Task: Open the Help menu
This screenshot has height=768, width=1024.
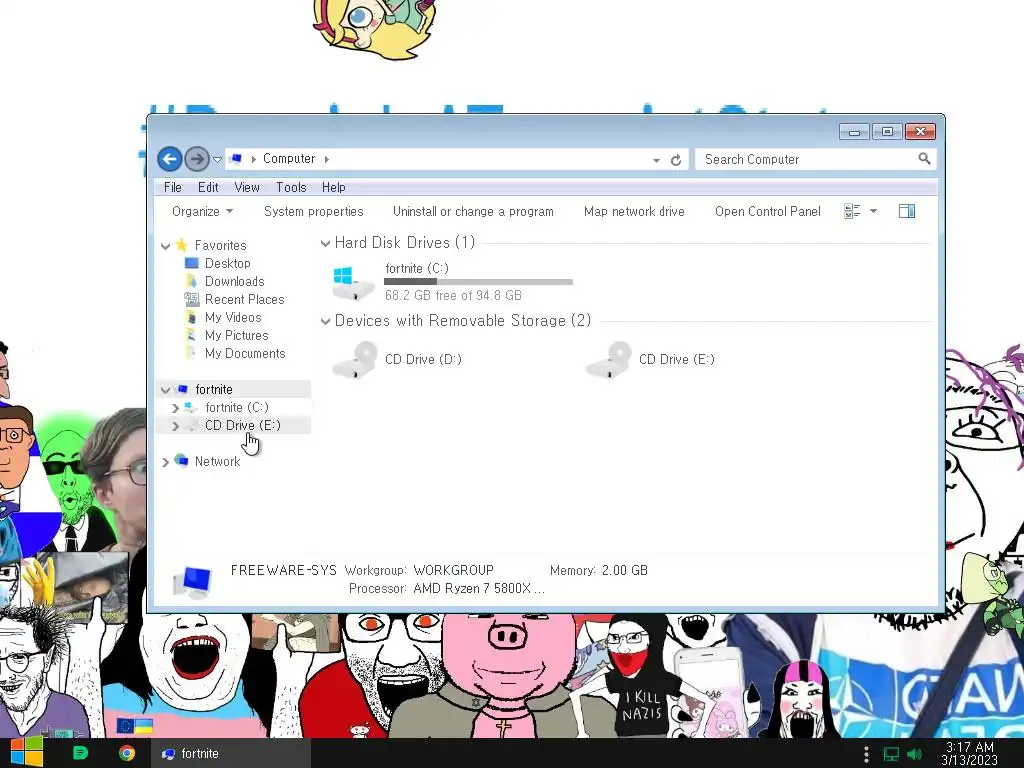Action: point(334,187)
